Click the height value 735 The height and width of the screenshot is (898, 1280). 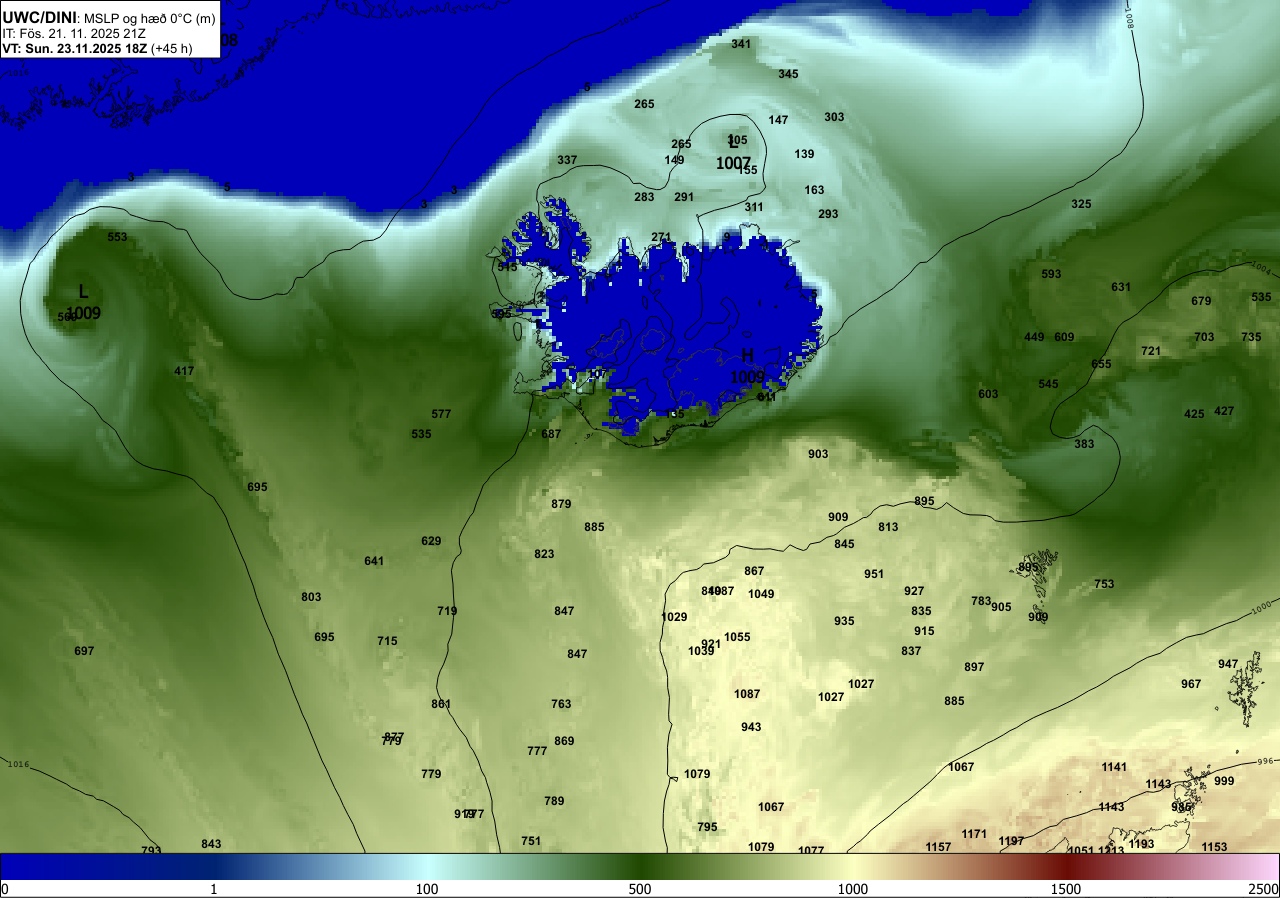click(1251, 337)
